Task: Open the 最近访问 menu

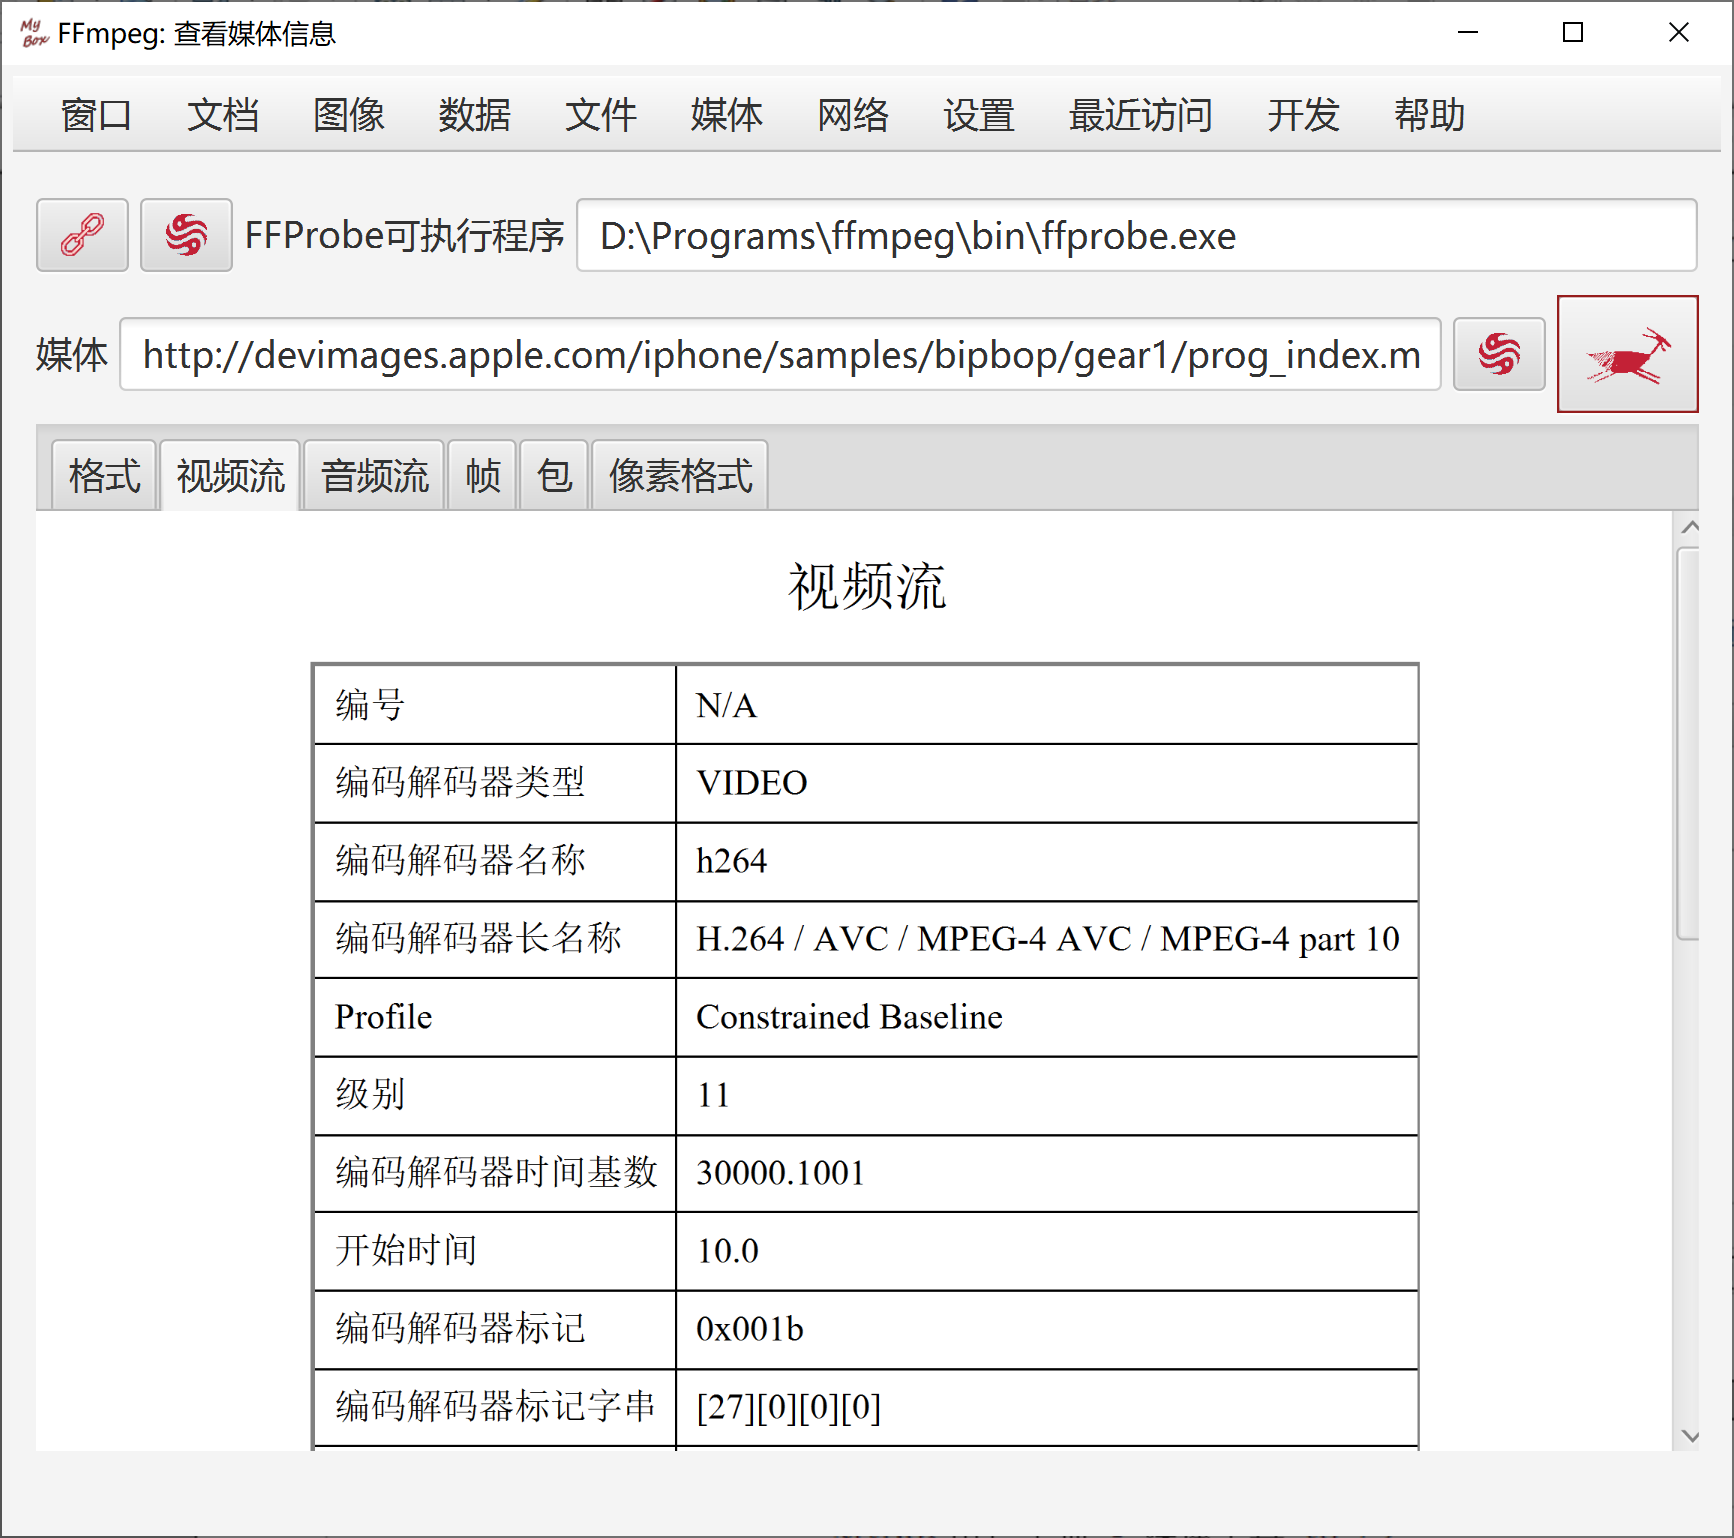Action: click(x=1141, y=115)
